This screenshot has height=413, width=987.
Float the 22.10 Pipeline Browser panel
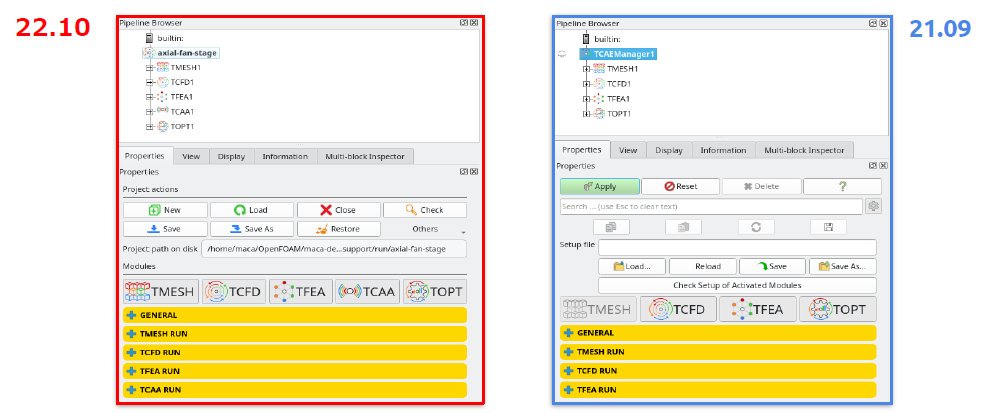pos(465,23)
